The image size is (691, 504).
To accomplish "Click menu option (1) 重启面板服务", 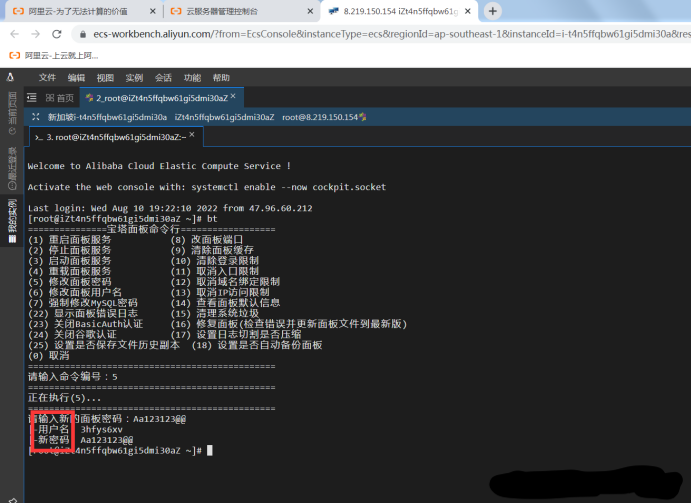I will pyautogui.click(x=70, y=240).
